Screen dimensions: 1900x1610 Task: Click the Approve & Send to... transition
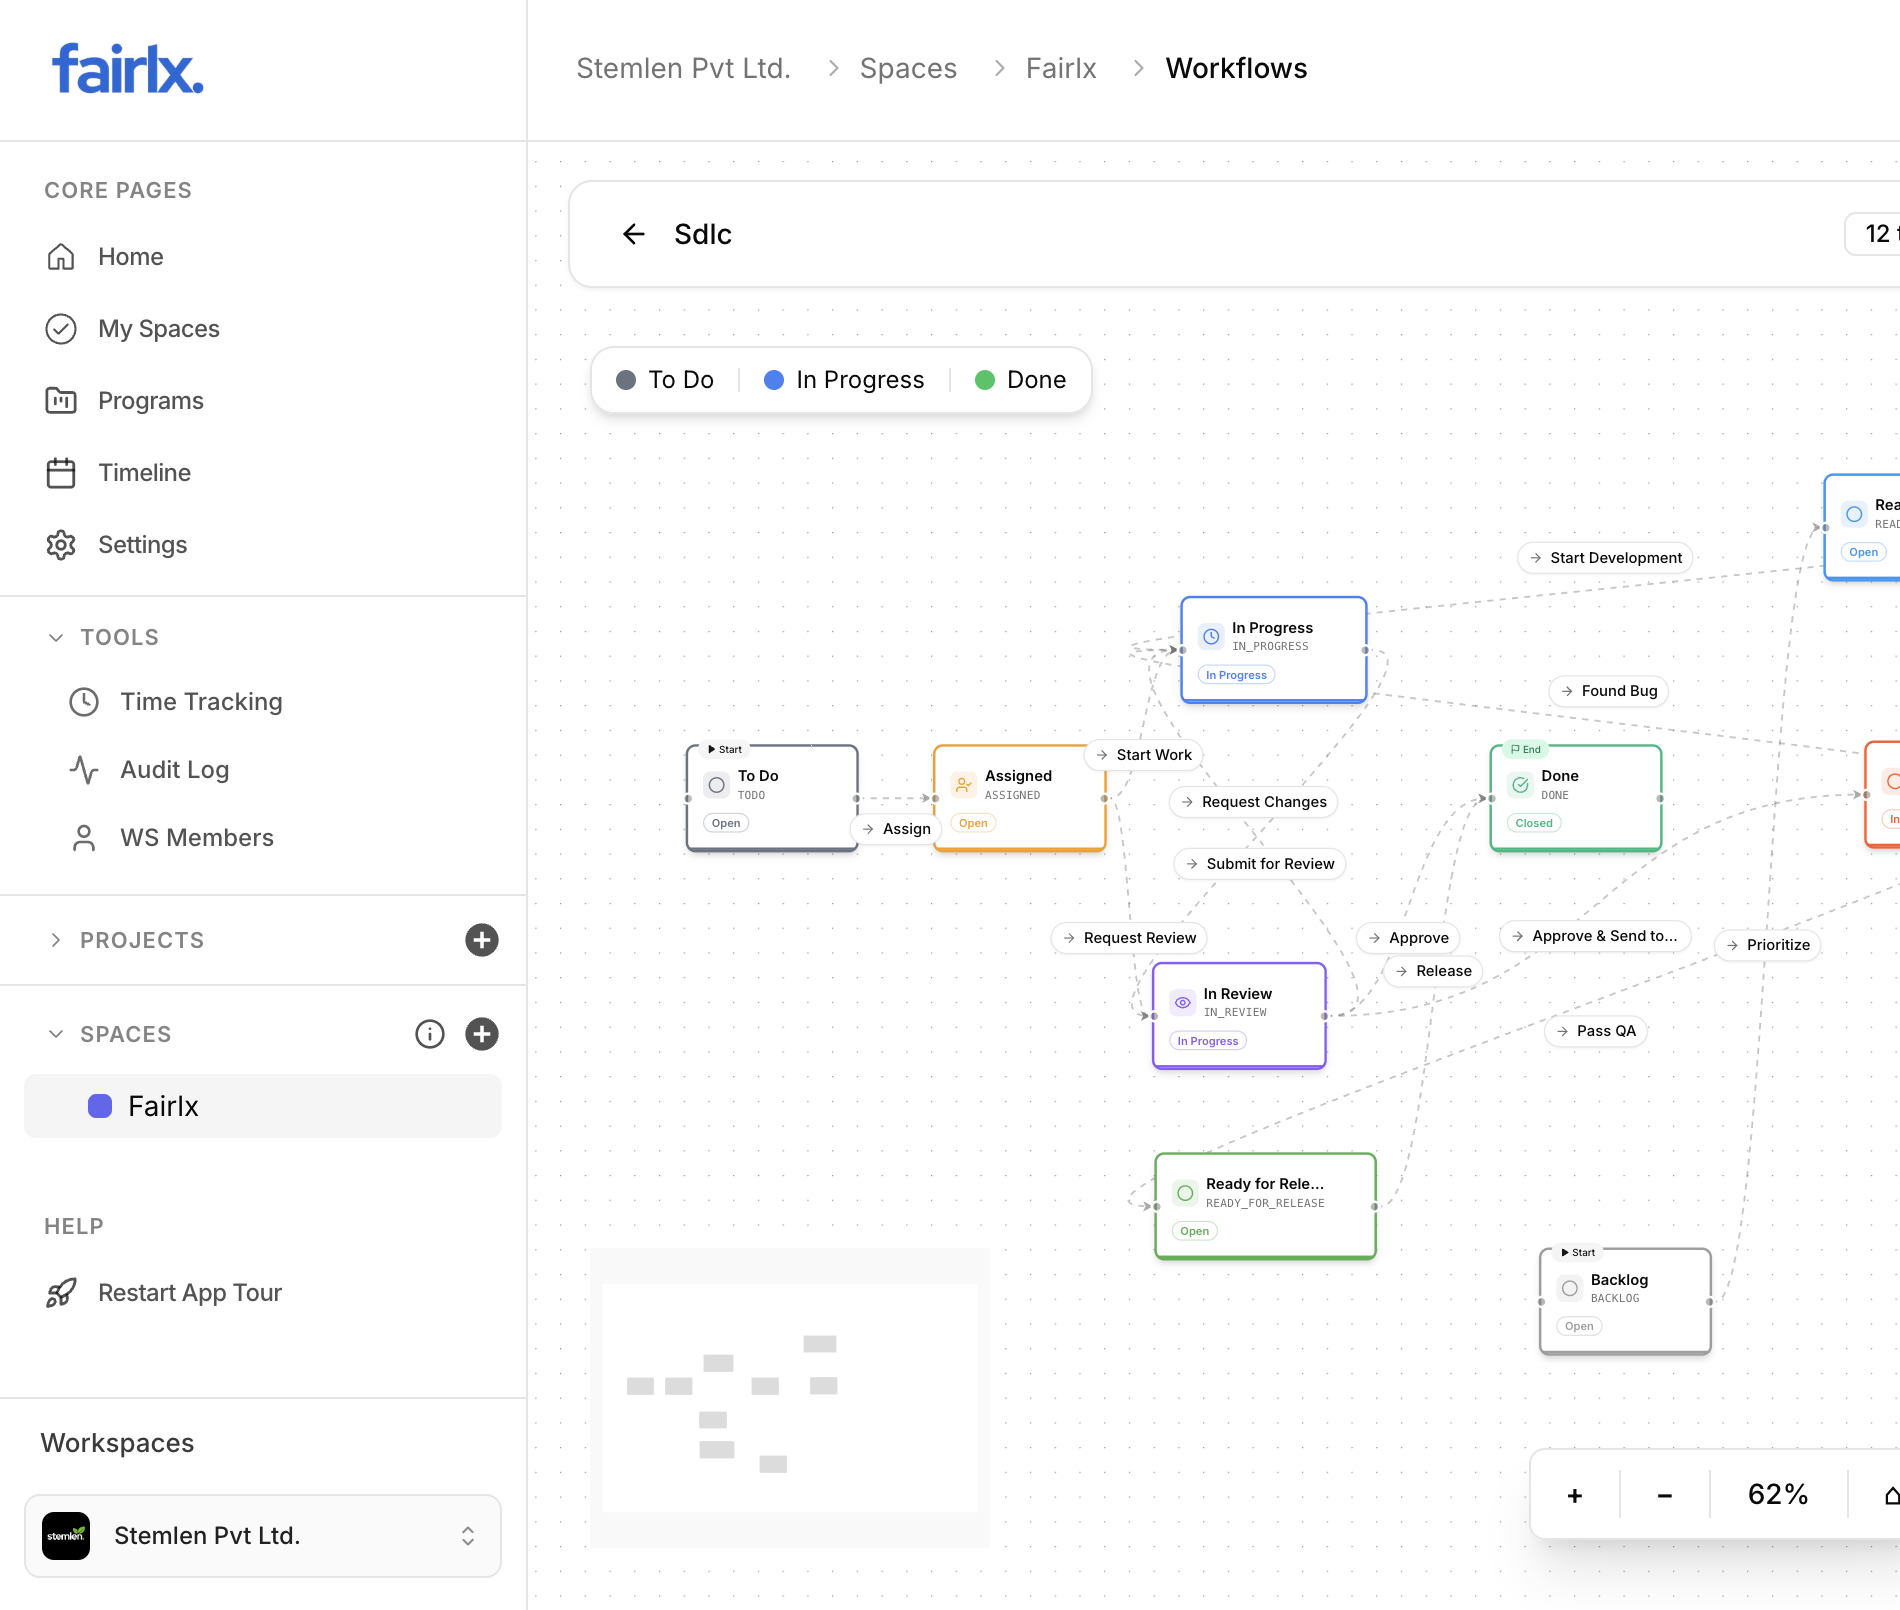click(x=1595, y=936)
